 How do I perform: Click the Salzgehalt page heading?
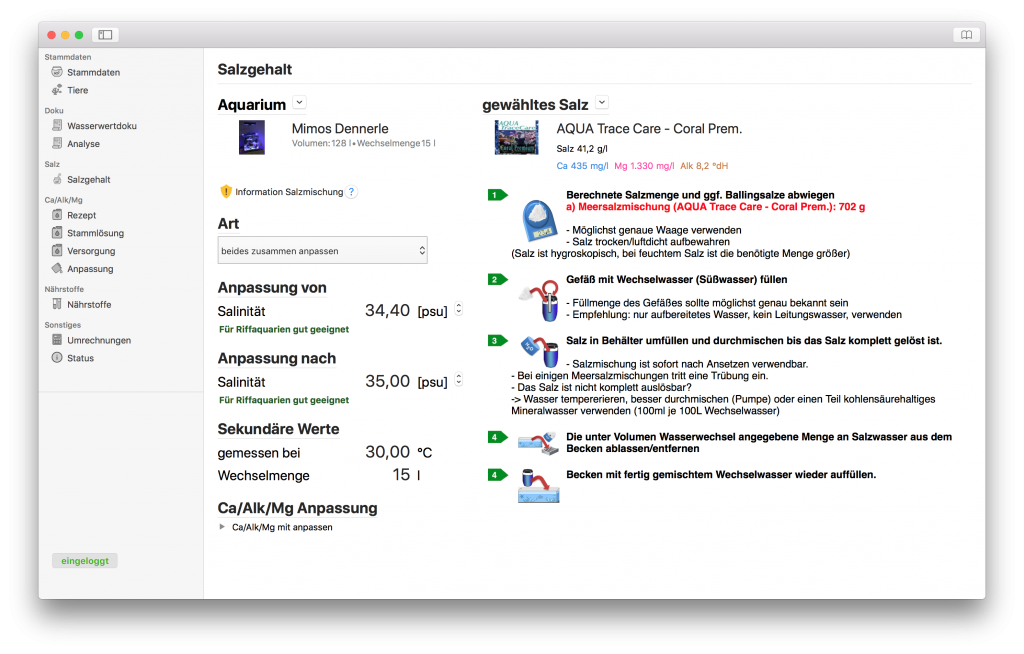(x=255, y=69)
